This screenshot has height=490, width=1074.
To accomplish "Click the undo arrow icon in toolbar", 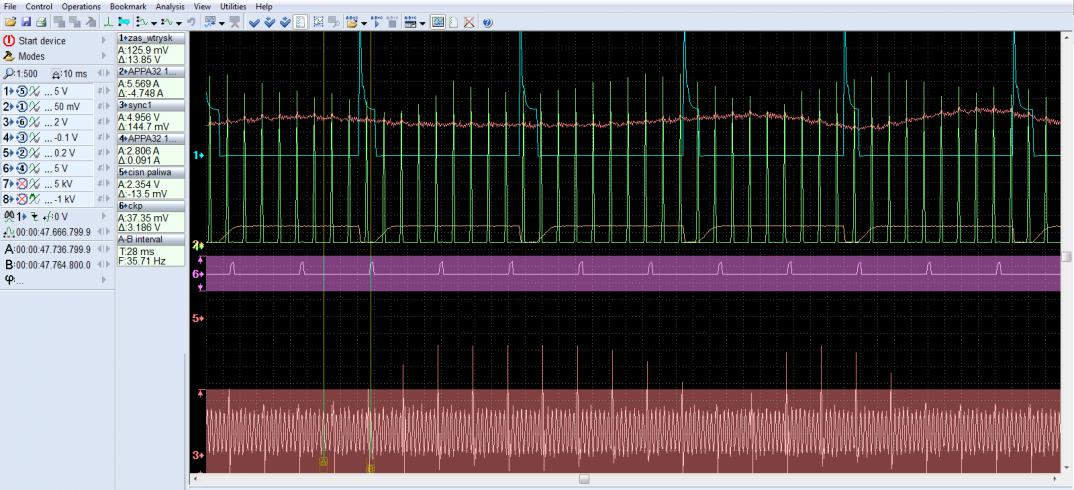I will (x=190, y=21).
